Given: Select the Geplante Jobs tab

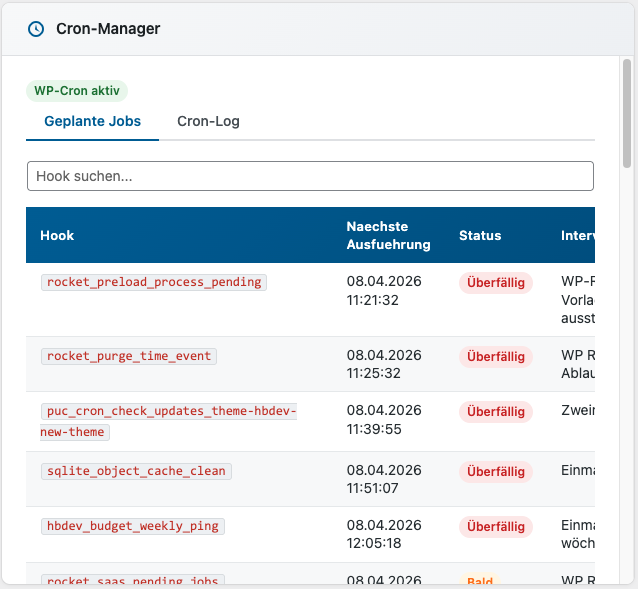Looking at the screenshot, I should [92, 121].
